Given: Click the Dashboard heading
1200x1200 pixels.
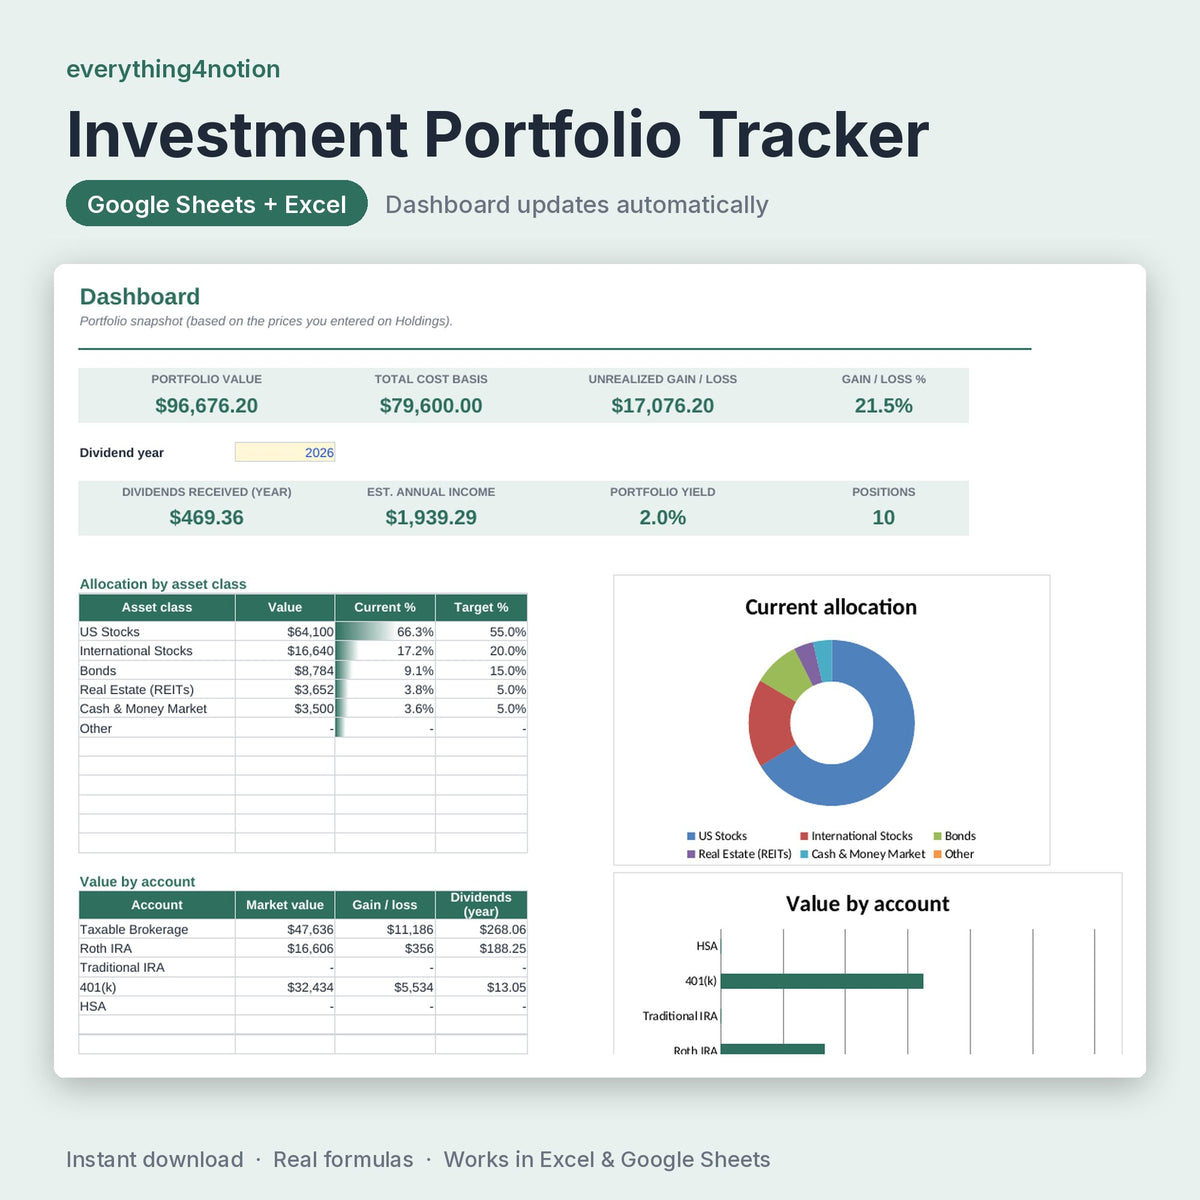Looking at the screenshot, I should click(x=140, y=297).
